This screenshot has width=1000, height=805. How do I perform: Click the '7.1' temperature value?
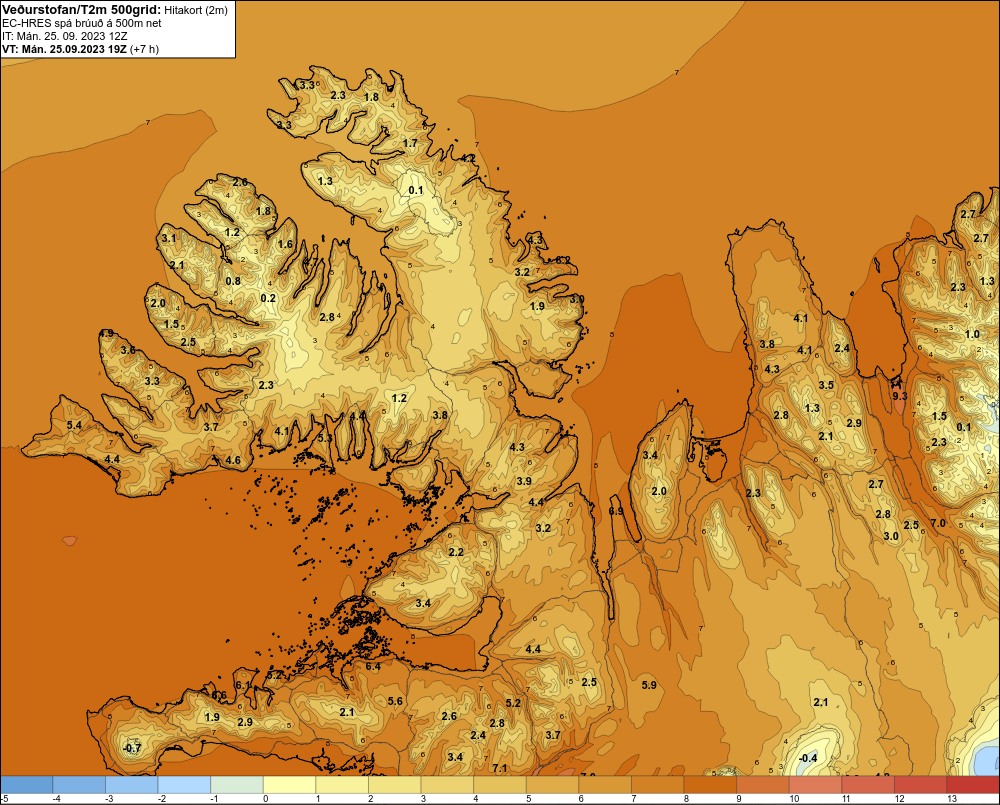[499, 768]
